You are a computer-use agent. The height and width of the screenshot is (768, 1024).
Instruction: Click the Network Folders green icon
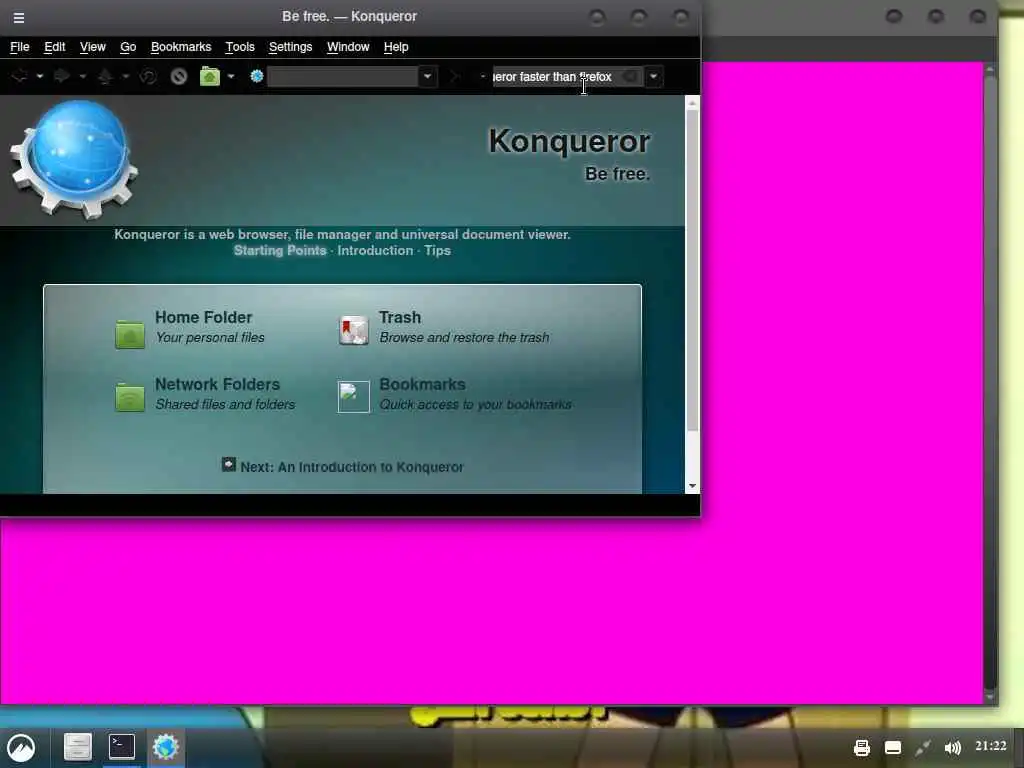point(130,396)
